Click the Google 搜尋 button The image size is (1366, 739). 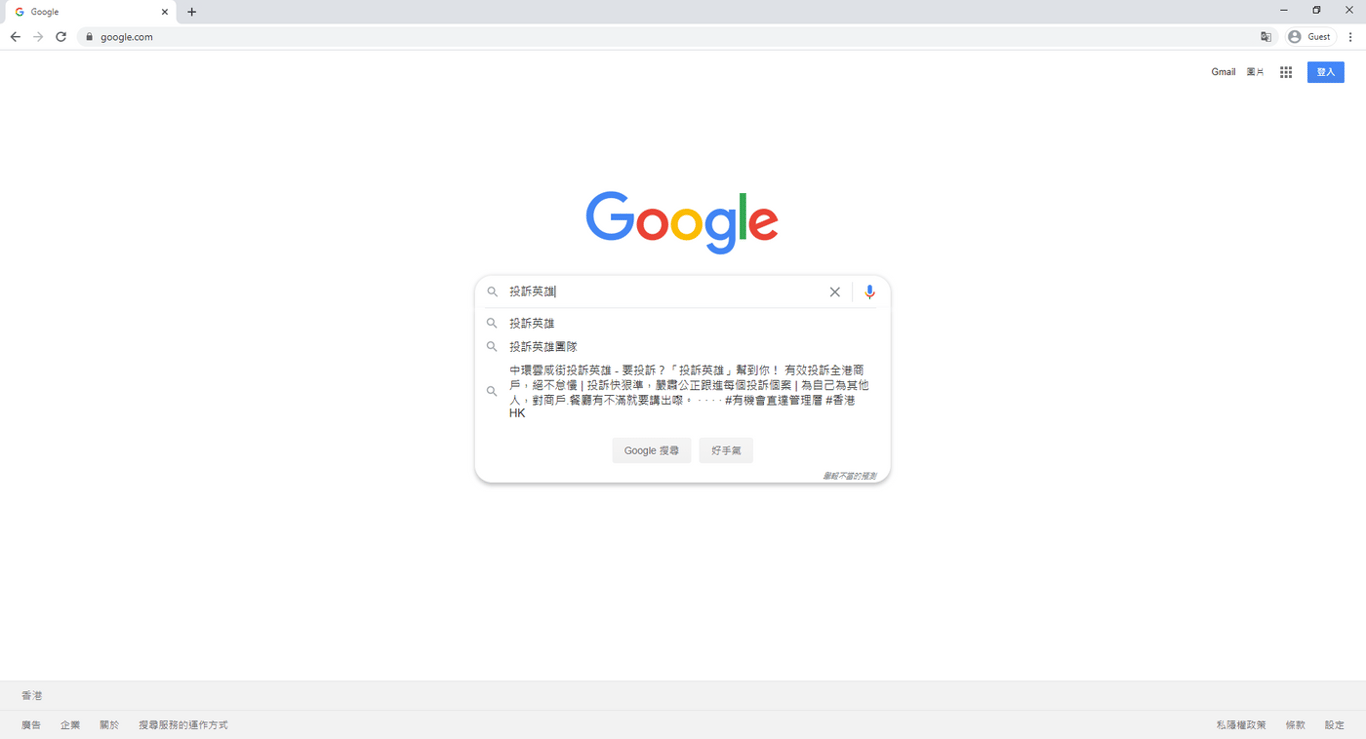click(651, 451)
